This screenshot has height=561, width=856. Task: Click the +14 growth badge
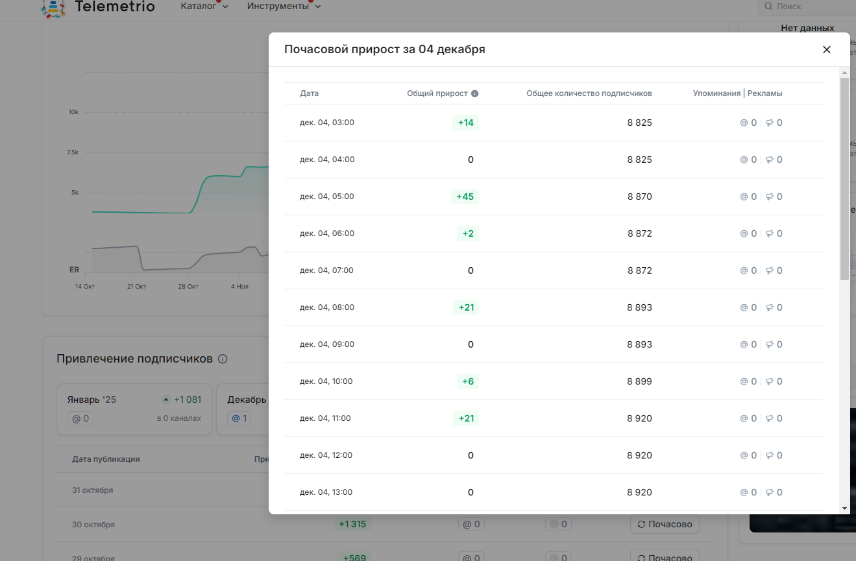pyautogui.click(x=466, y=123)
